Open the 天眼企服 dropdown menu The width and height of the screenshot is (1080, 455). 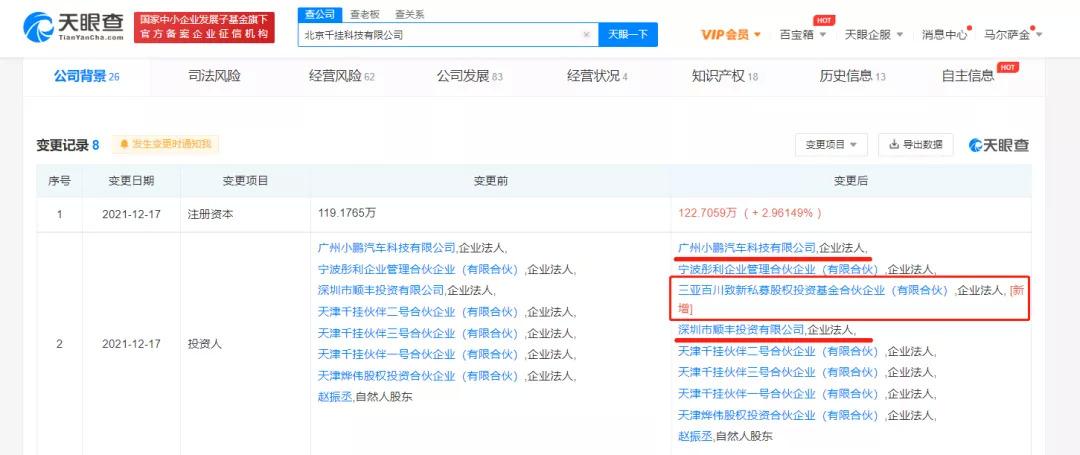tap(873, 34)
